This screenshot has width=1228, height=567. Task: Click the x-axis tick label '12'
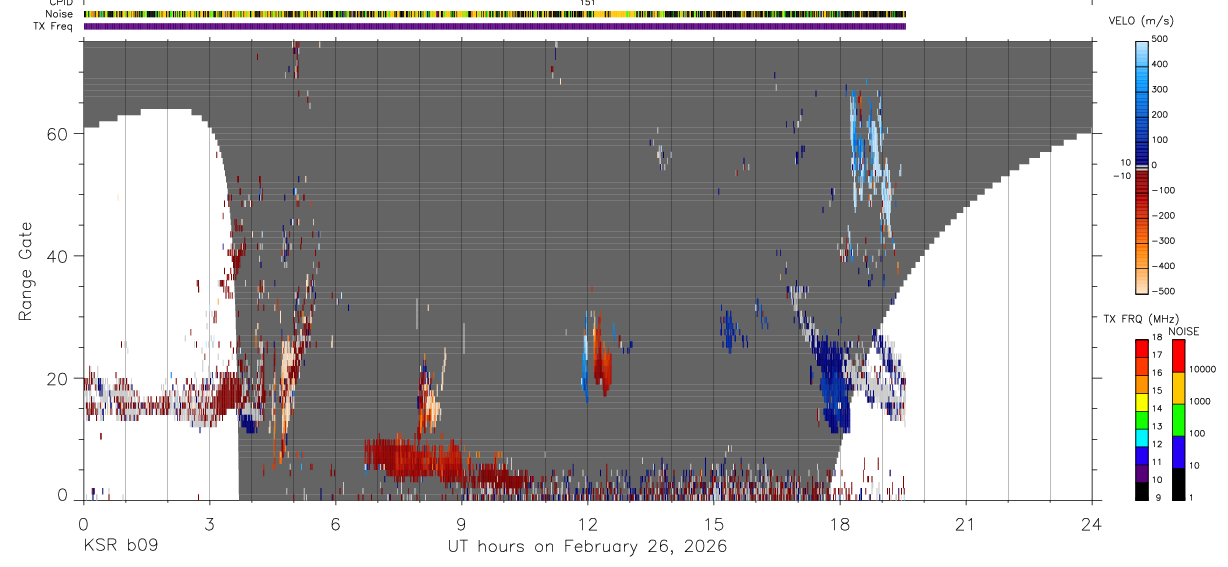(x=587, y=523)
